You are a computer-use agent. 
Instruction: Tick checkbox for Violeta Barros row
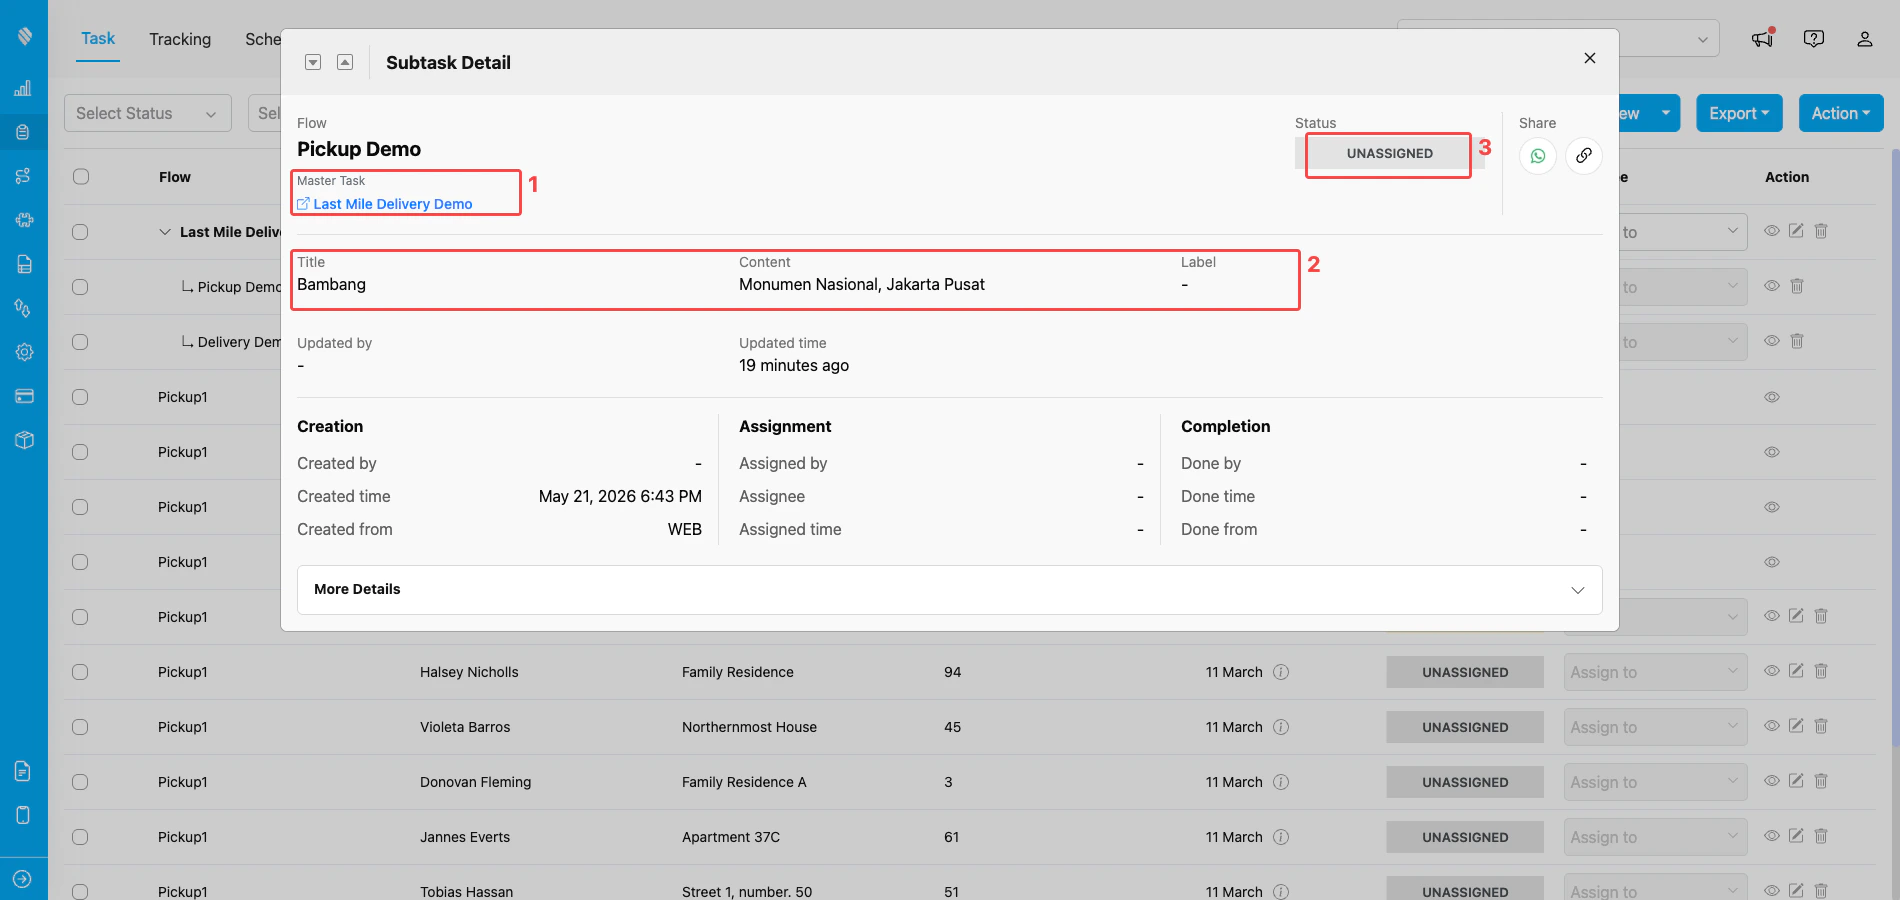(x=80, y=727)
